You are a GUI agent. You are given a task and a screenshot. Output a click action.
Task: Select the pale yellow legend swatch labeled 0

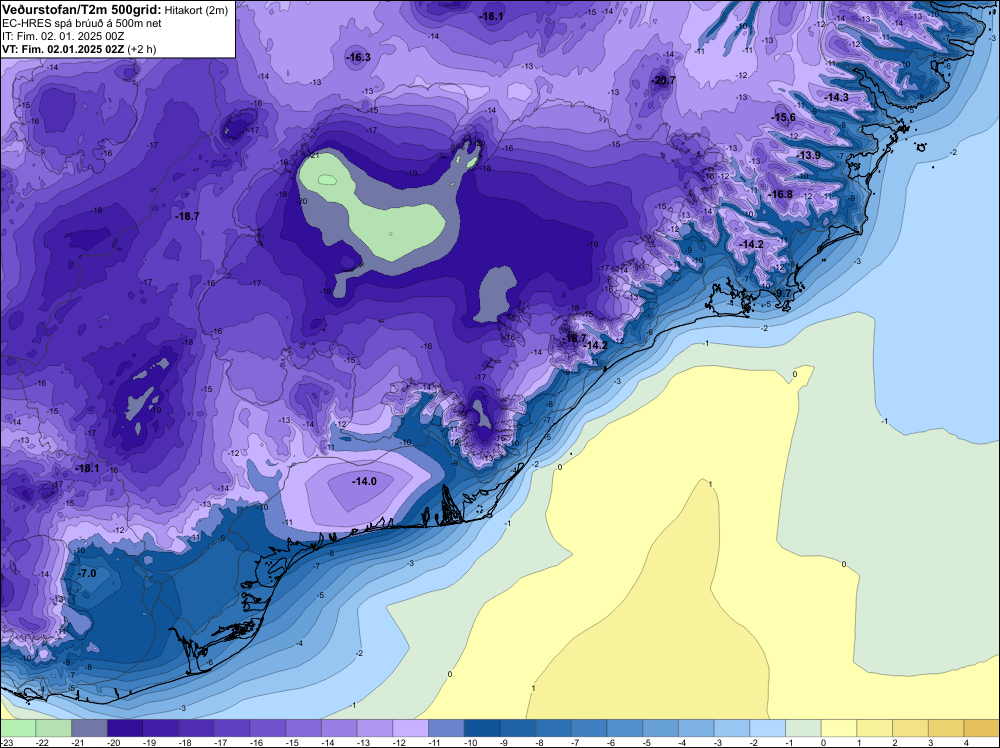[839, 728]
